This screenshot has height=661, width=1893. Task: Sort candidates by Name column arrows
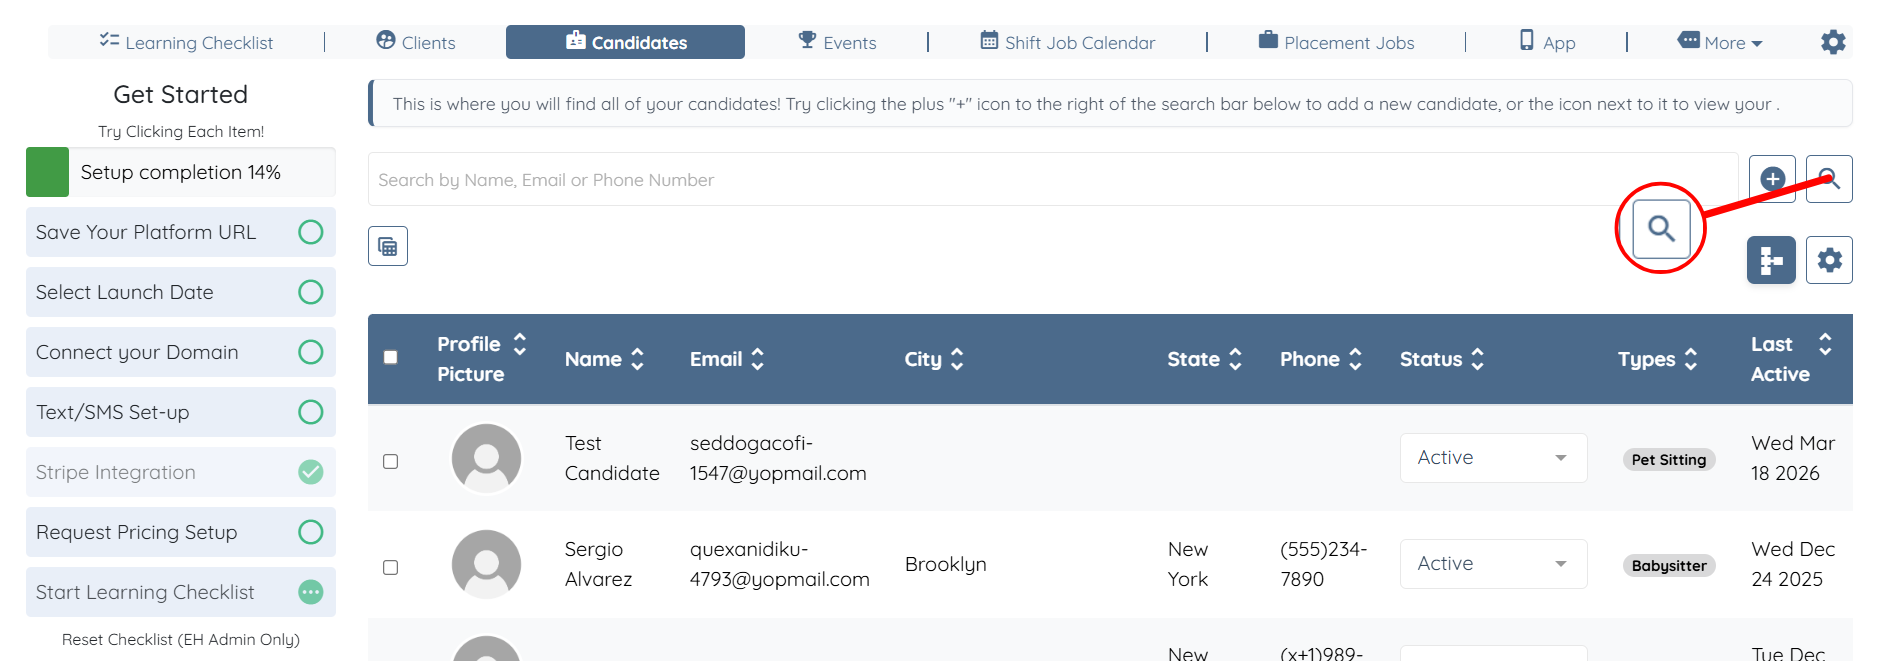637,359
